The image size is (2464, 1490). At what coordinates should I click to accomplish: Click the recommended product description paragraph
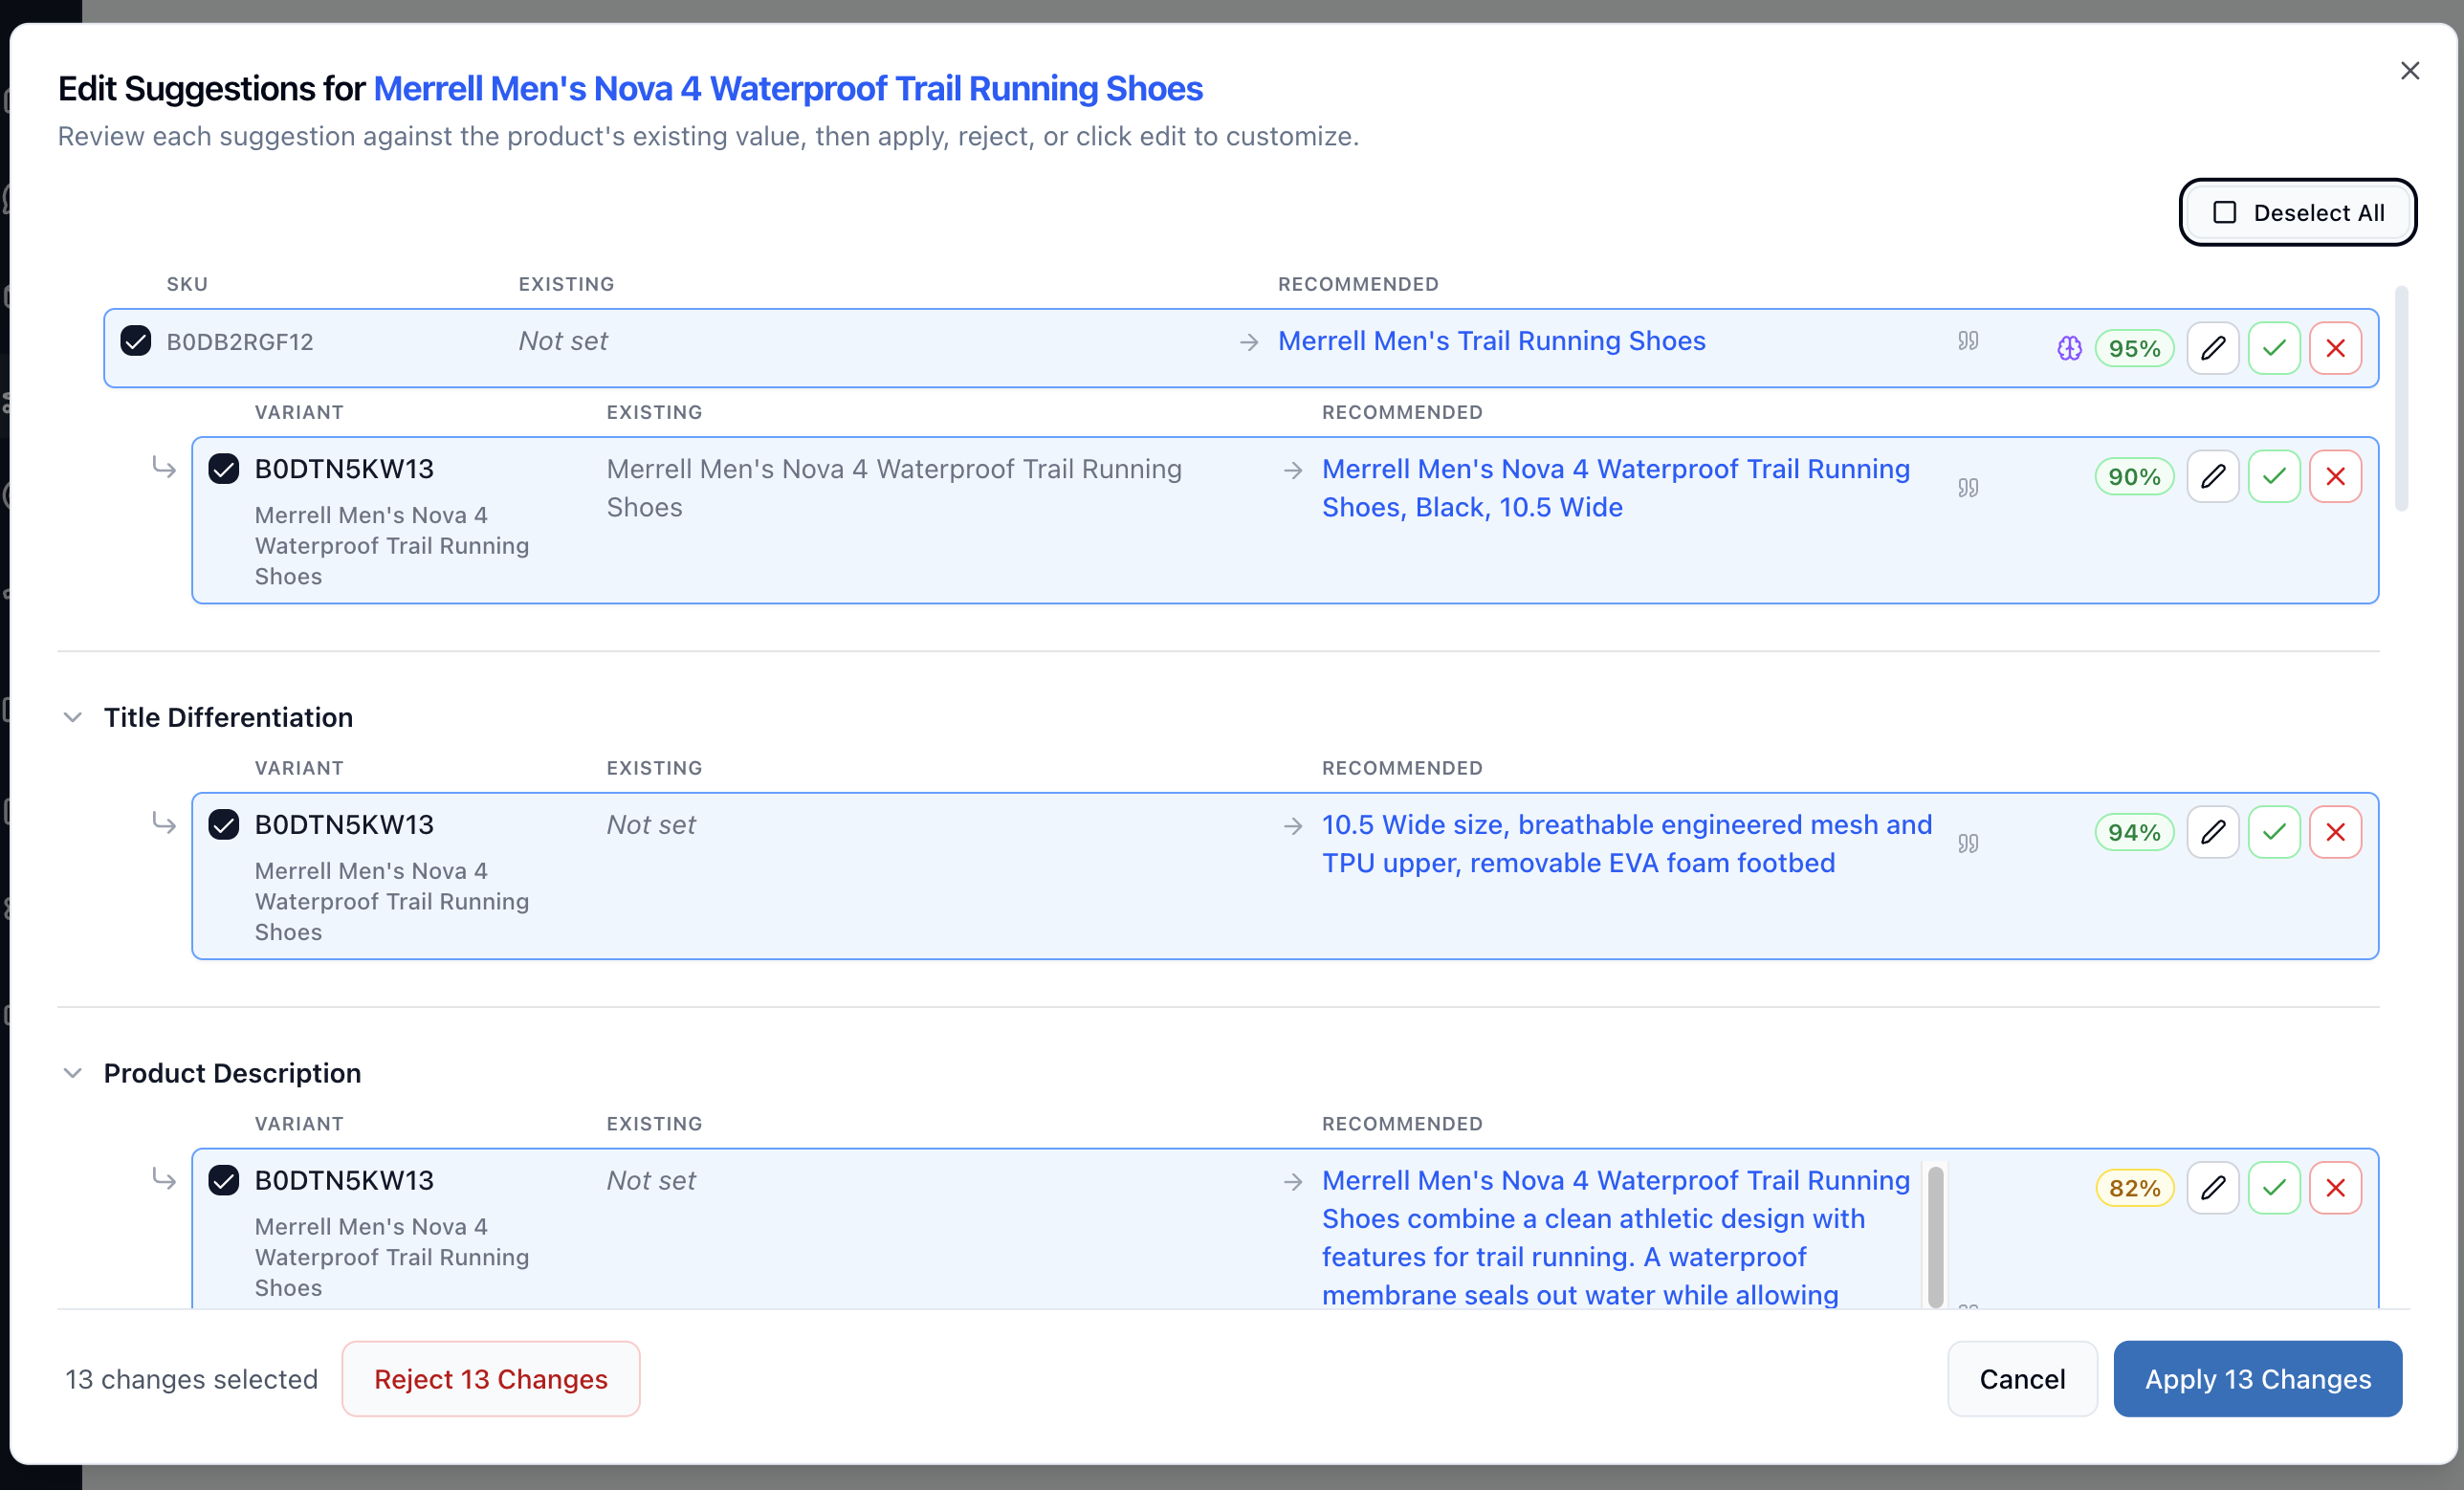click(x=1616, y=1237)
